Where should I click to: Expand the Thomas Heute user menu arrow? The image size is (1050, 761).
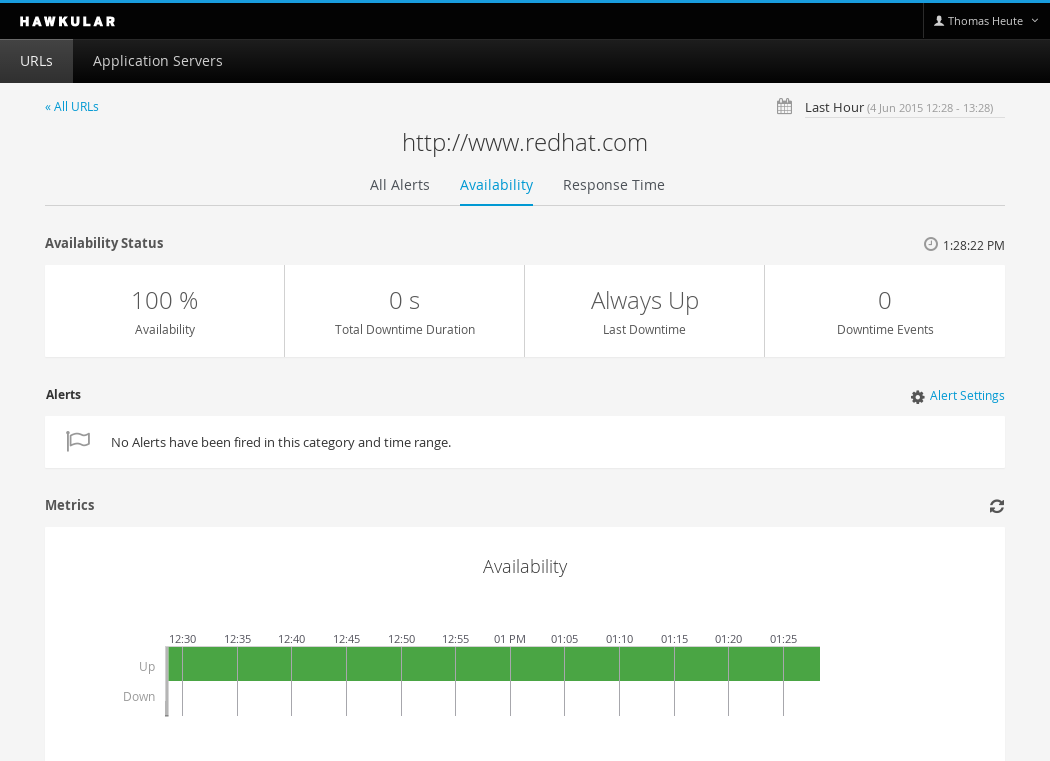tap(1035, 21)
